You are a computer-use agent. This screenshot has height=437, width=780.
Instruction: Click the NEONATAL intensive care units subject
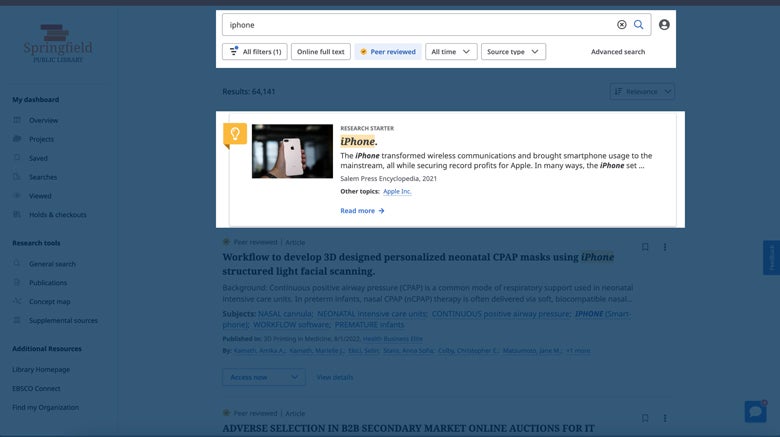[372, 314]
